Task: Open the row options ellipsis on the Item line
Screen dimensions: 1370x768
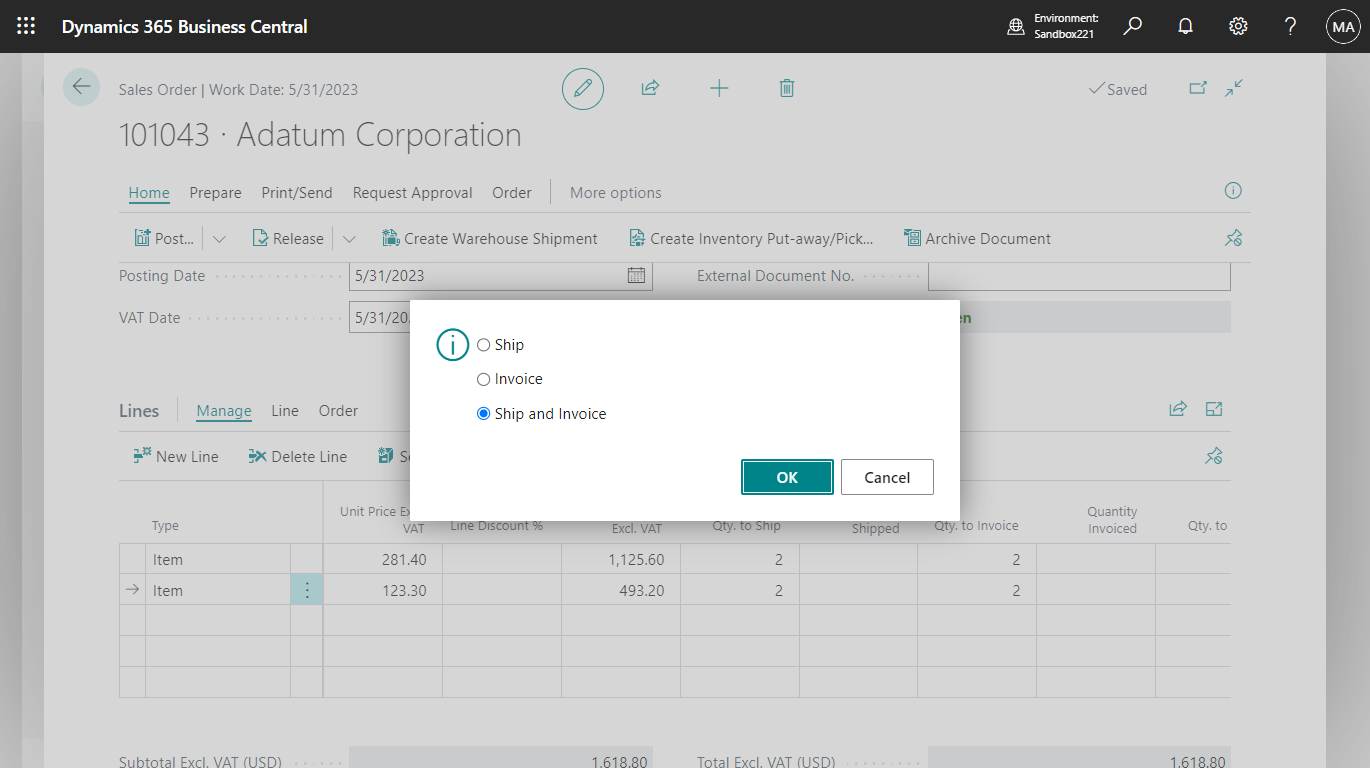Action: click(307, 589)
